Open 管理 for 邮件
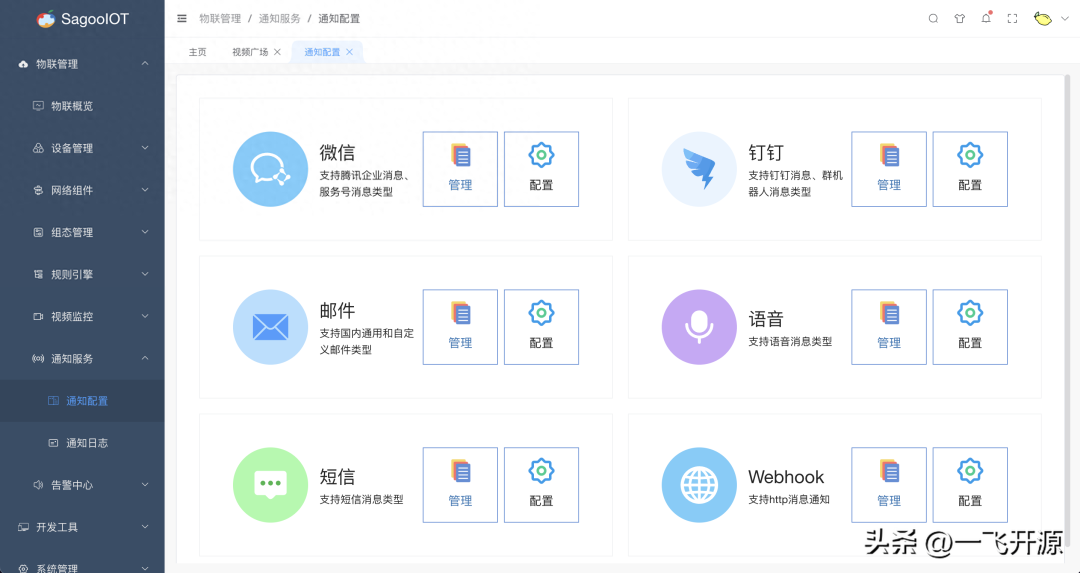Screen dimensions: 1080x573 [x=460, y=327]
